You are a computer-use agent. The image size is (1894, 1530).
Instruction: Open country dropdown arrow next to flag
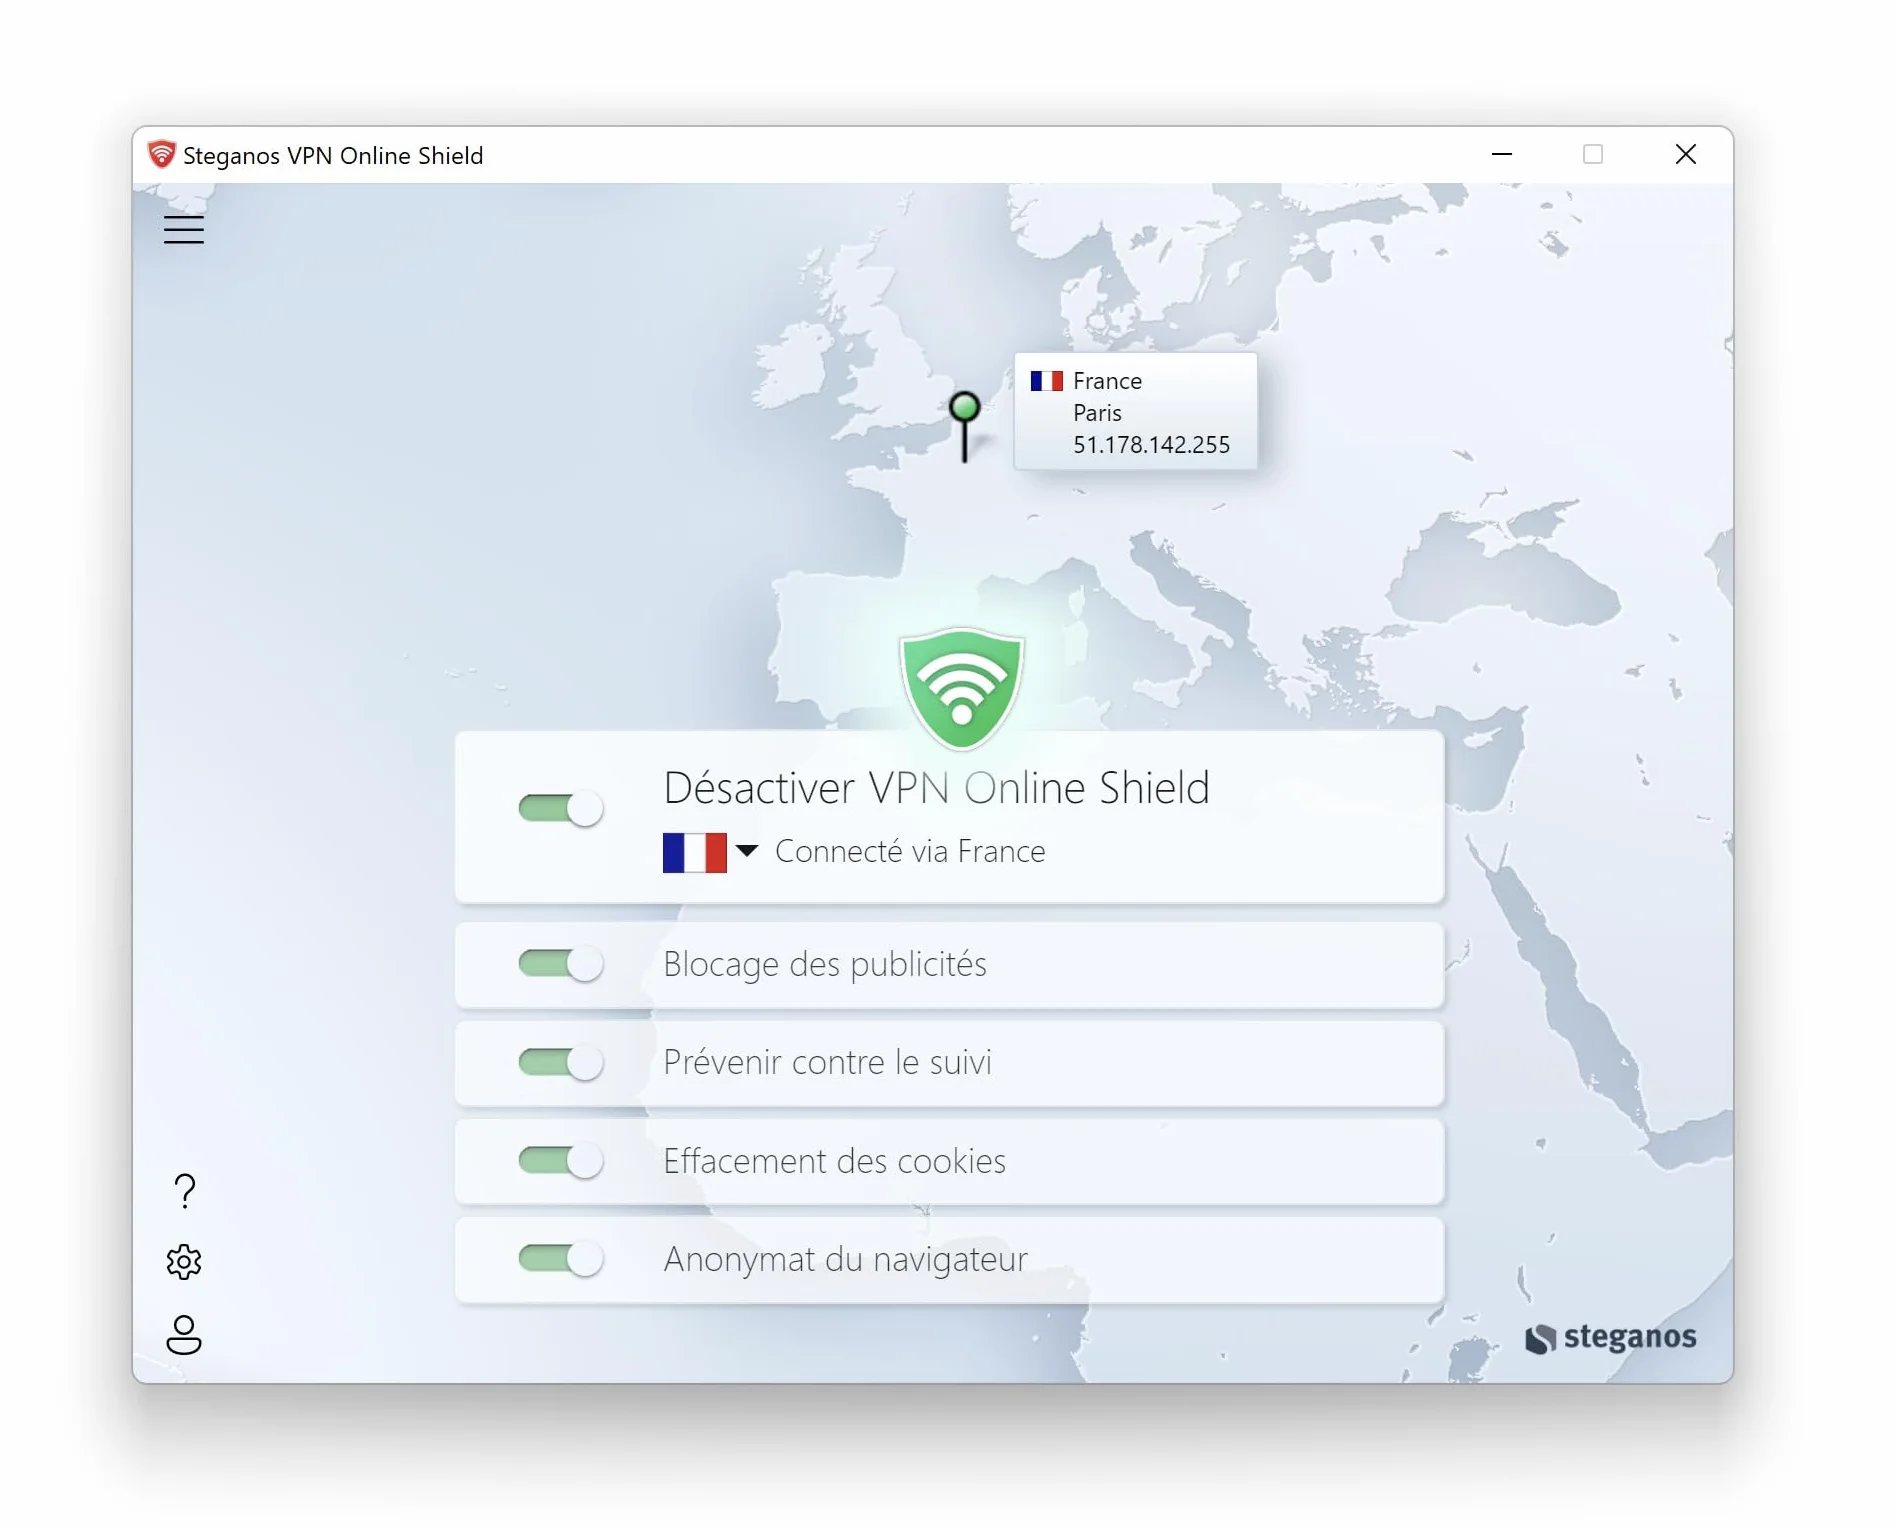[747, 851]
